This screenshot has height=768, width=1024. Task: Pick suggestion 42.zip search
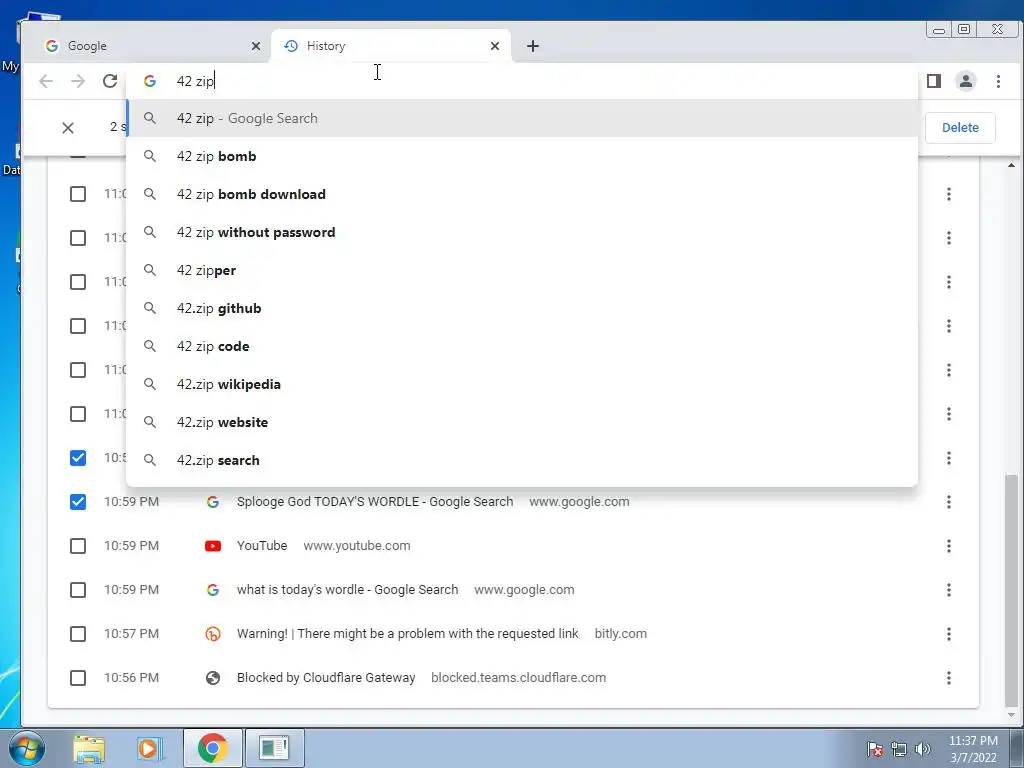coord(522,460)
